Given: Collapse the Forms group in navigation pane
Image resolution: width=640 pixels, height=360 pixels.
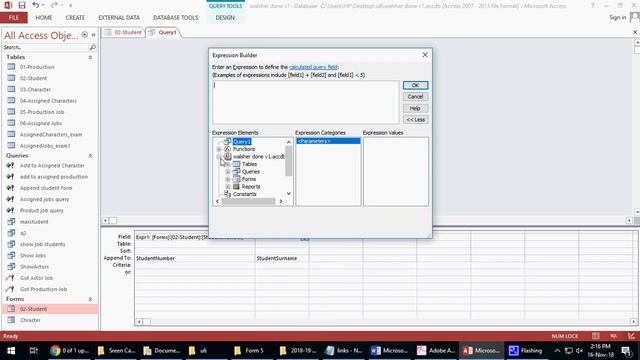Looking at the screenshot, I should click(90, 299).
